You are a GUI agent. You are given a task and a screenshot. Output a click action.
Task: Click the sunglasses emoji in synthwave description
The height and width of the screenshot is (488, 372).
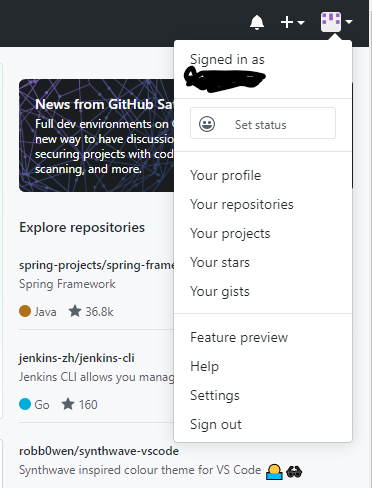point(294,472)
